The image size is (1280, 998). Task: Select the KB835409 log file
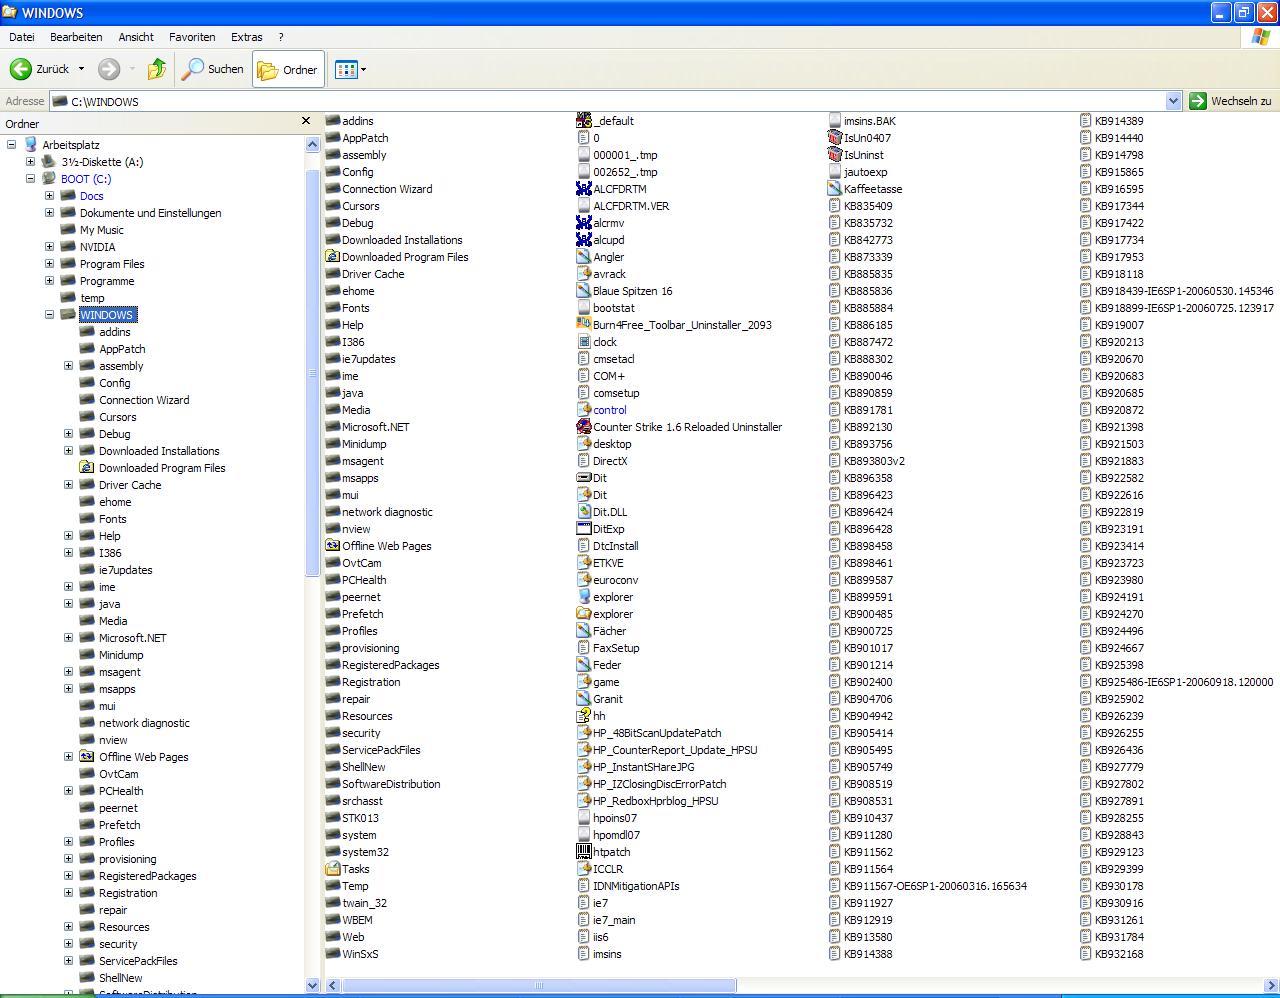coord(860,206)
